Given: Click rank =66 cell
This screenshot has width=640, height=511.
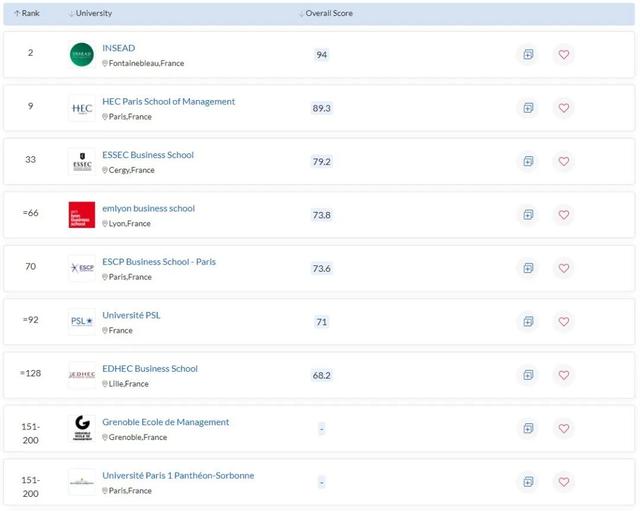Looking at the screenshot, I should click(31, 213).
